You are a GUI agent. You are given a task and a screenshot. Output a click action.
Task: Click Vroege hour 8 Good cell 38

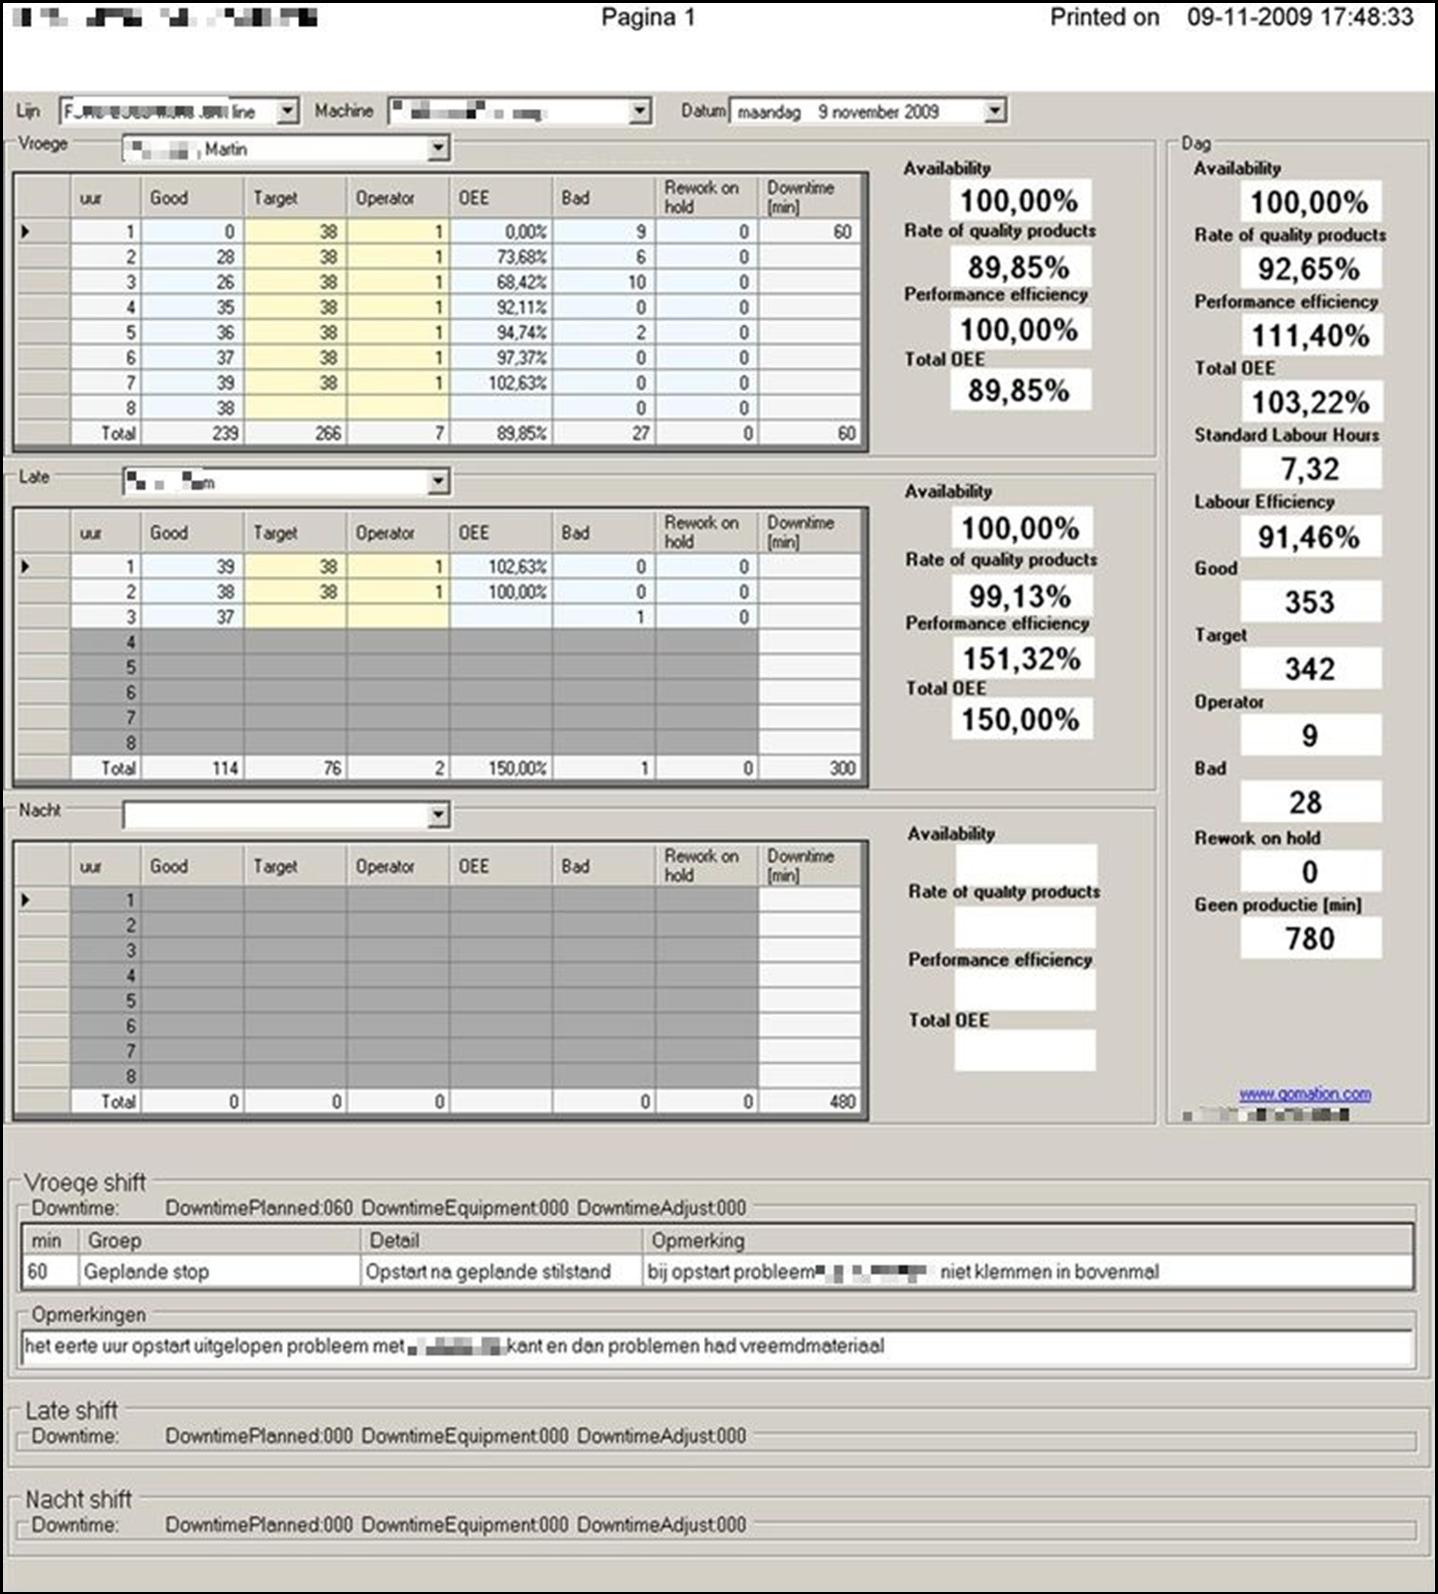(x=192, y=408)
